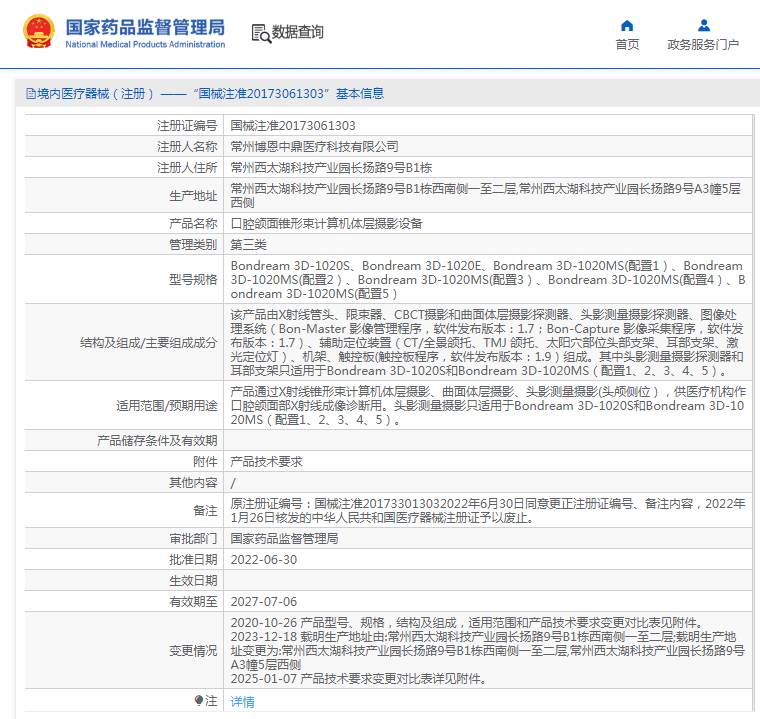
Task: Click the remark text starting 原注册证编号
Action: (x=488, y=511)
